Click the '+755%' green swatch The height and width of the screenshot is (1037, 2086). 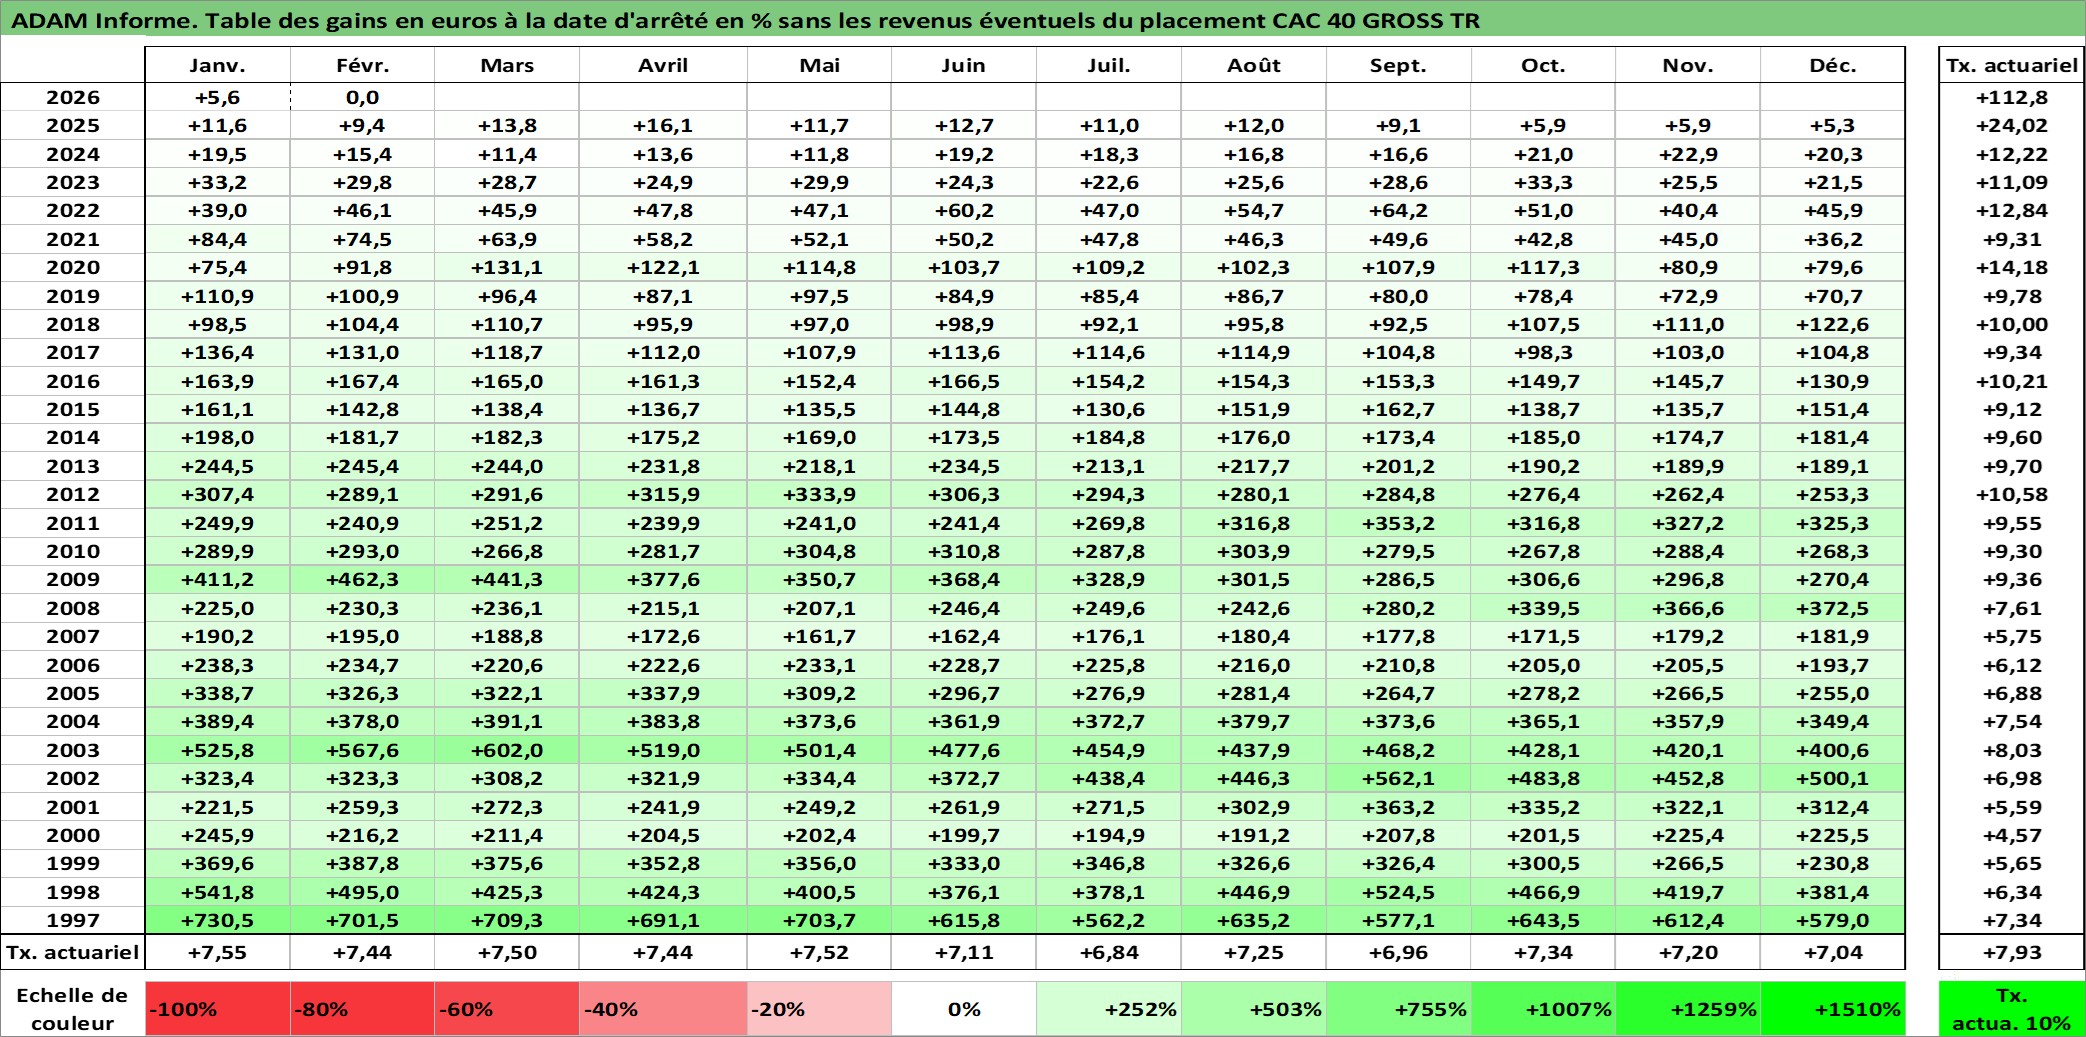point(1398,1009)
